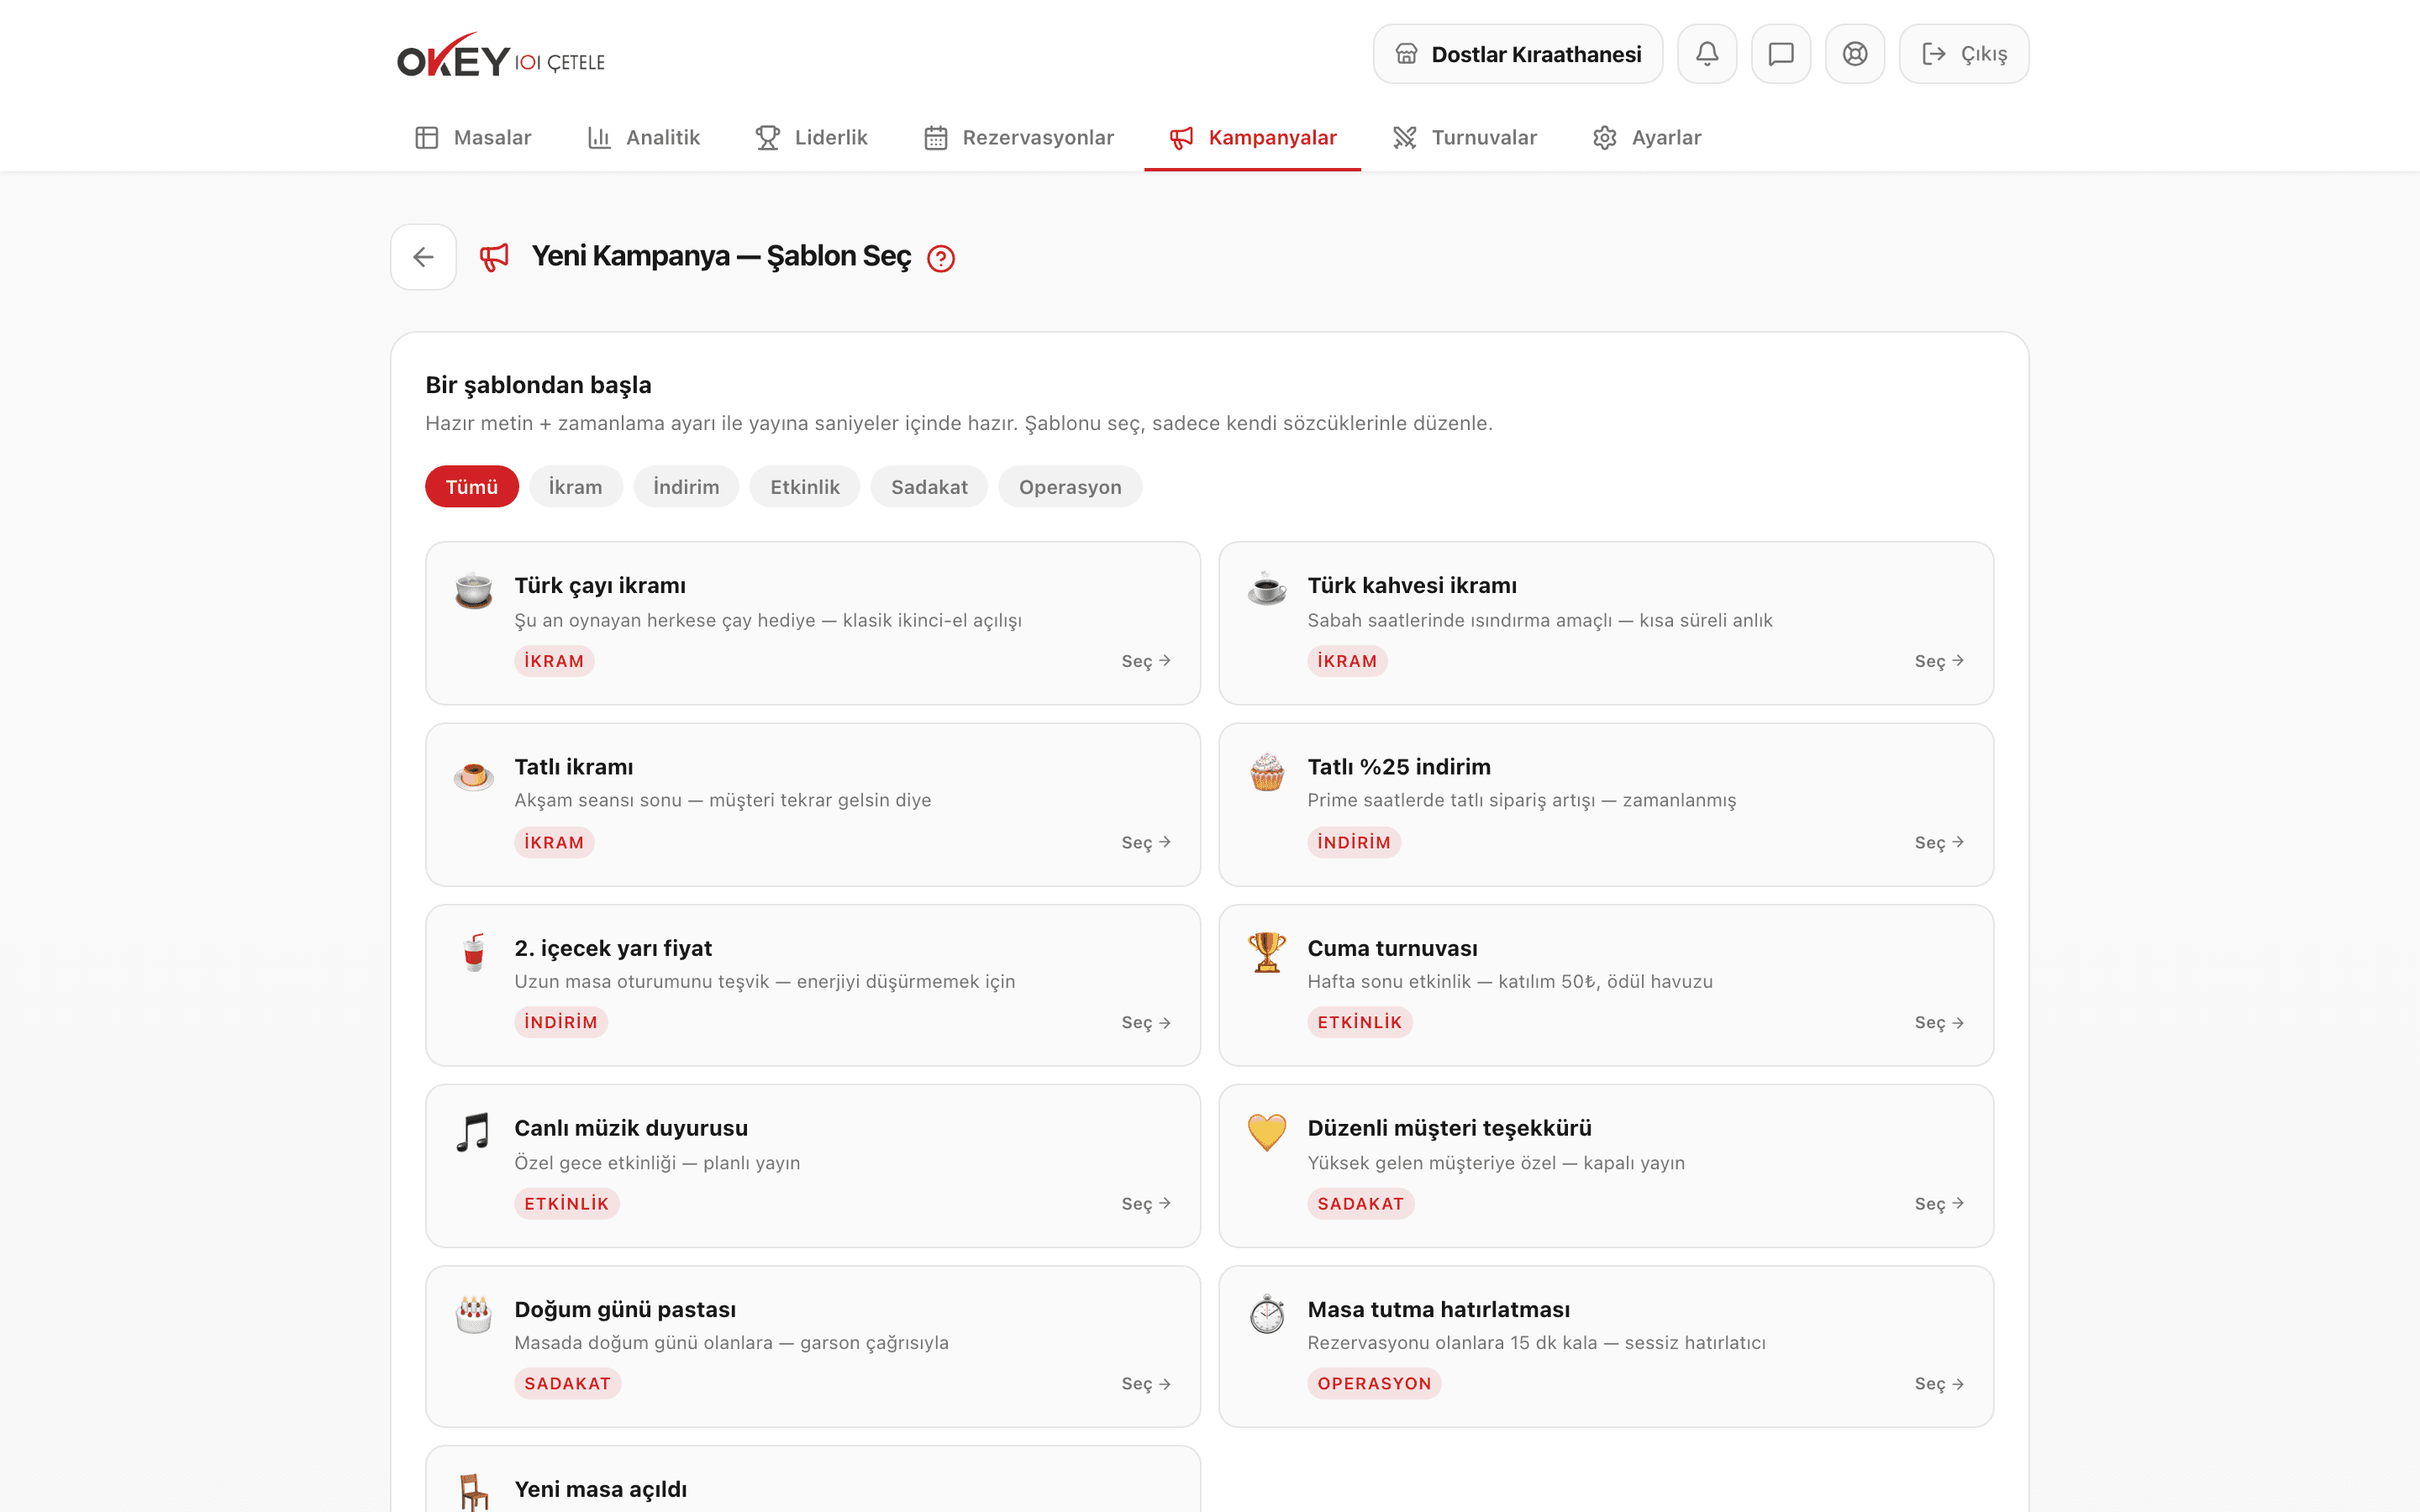Viewport: 2420px width, 1512px height.
Task: Filter templates by Etkinlik
Action: [x=805, y=487]
